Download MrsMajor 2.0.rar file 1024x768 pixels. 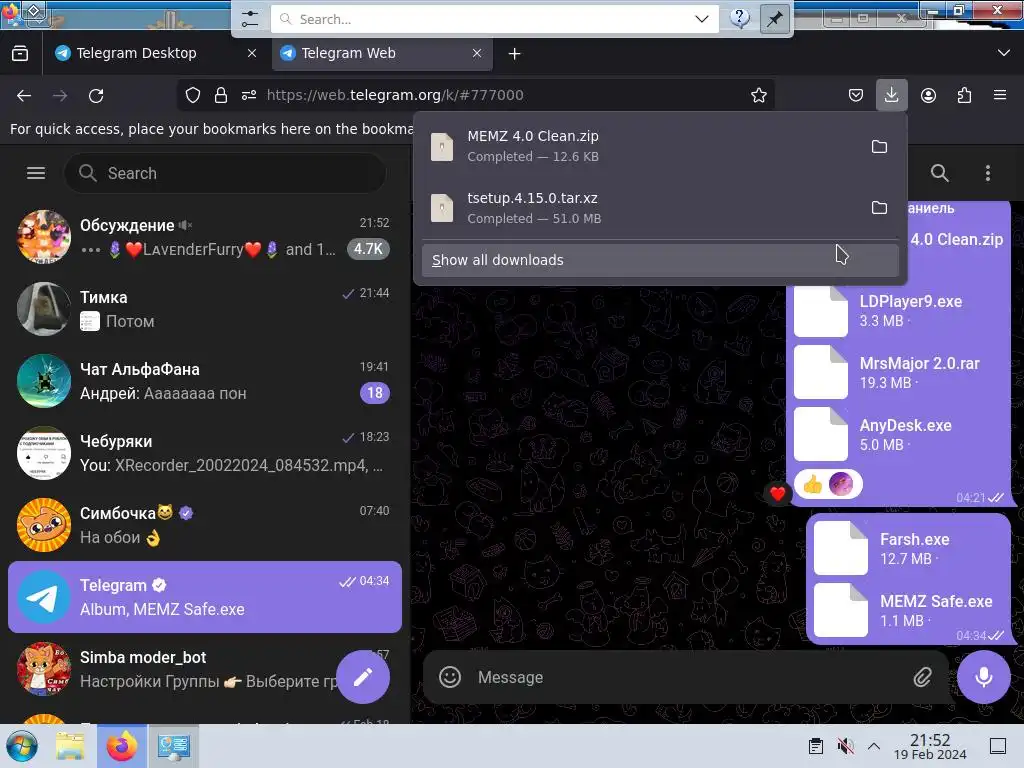pyautogui.click(x=821, y=372)
